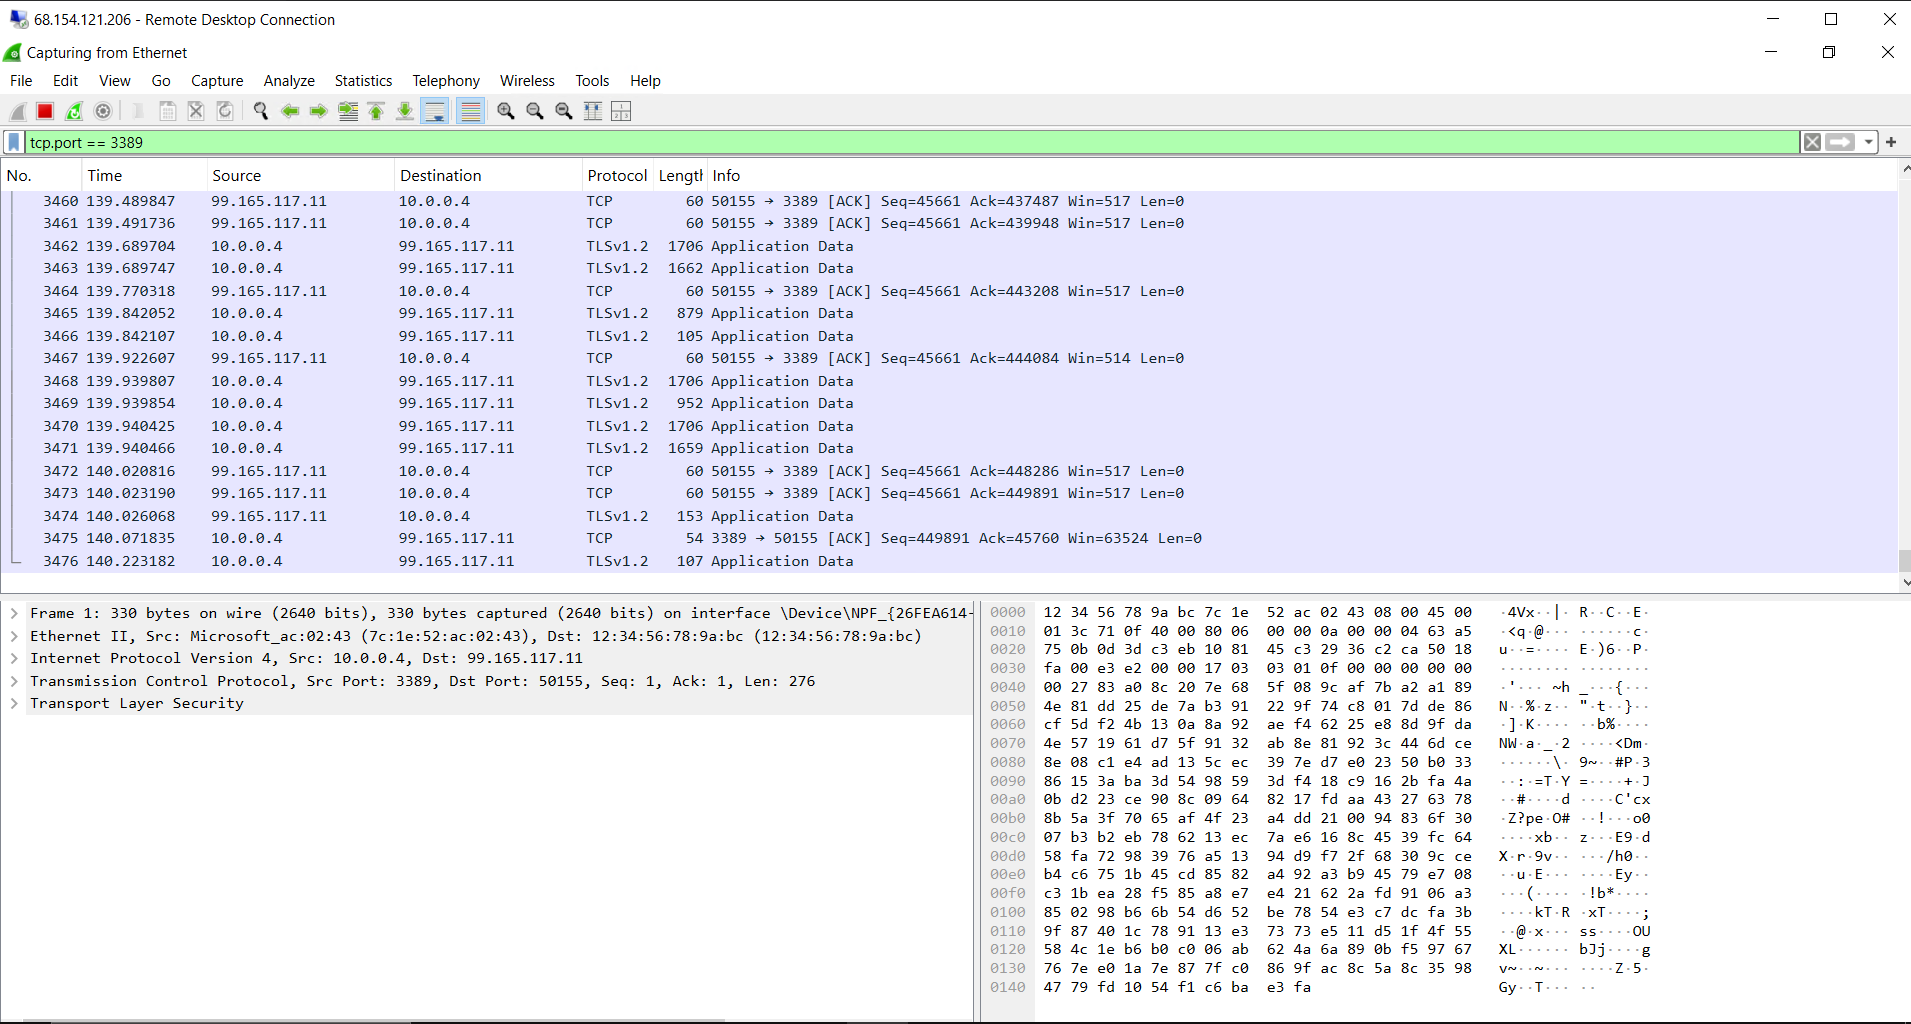Image resolution: width=1911 pixels, height=1024 pixels.
Task: Select packet 3476 Application Data row
Action: [x=949, y=561]
